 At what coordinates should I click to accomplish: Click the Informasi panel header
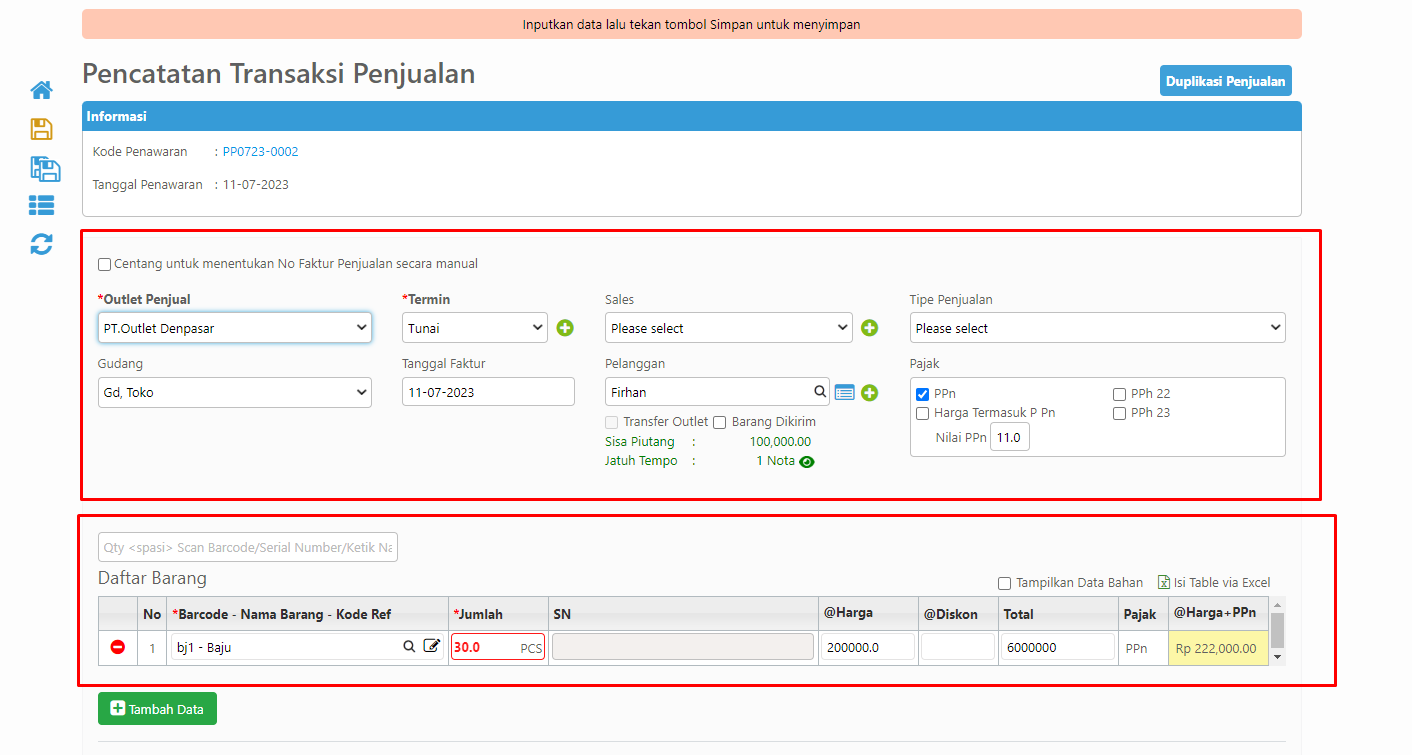point(692,117)
